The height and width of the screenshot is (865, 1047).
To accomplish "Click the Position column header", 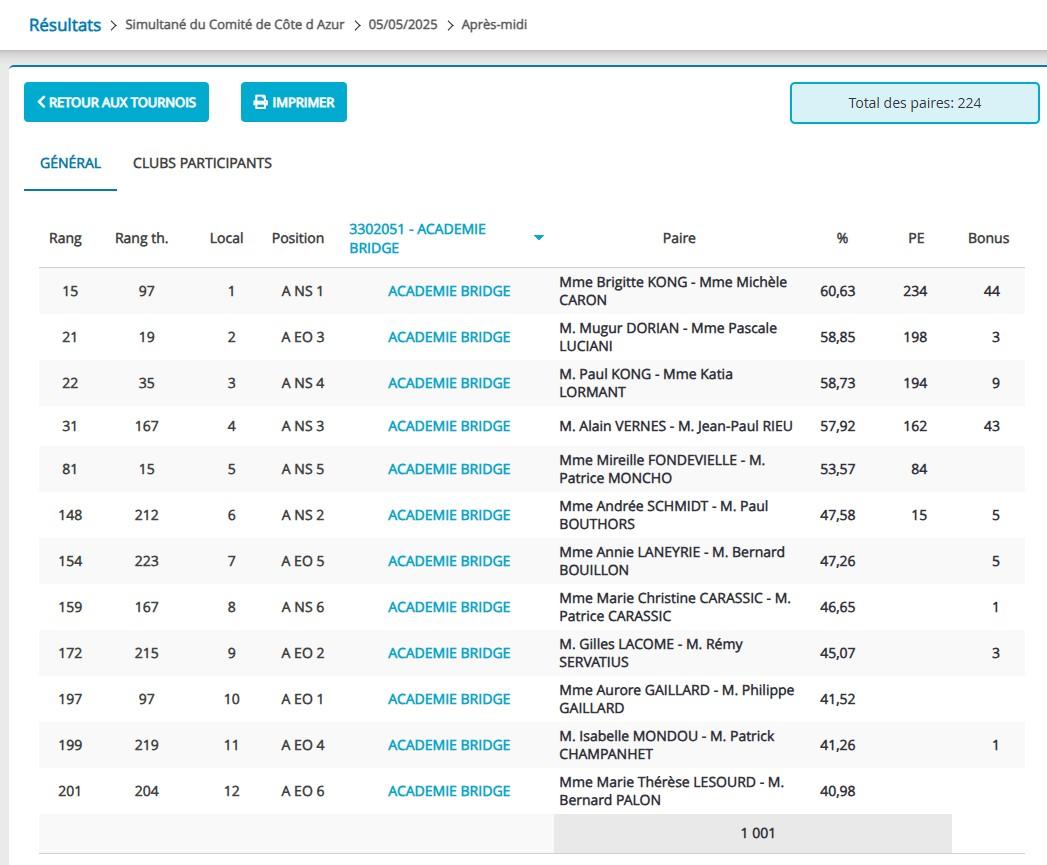I will [x=298, y=238].
